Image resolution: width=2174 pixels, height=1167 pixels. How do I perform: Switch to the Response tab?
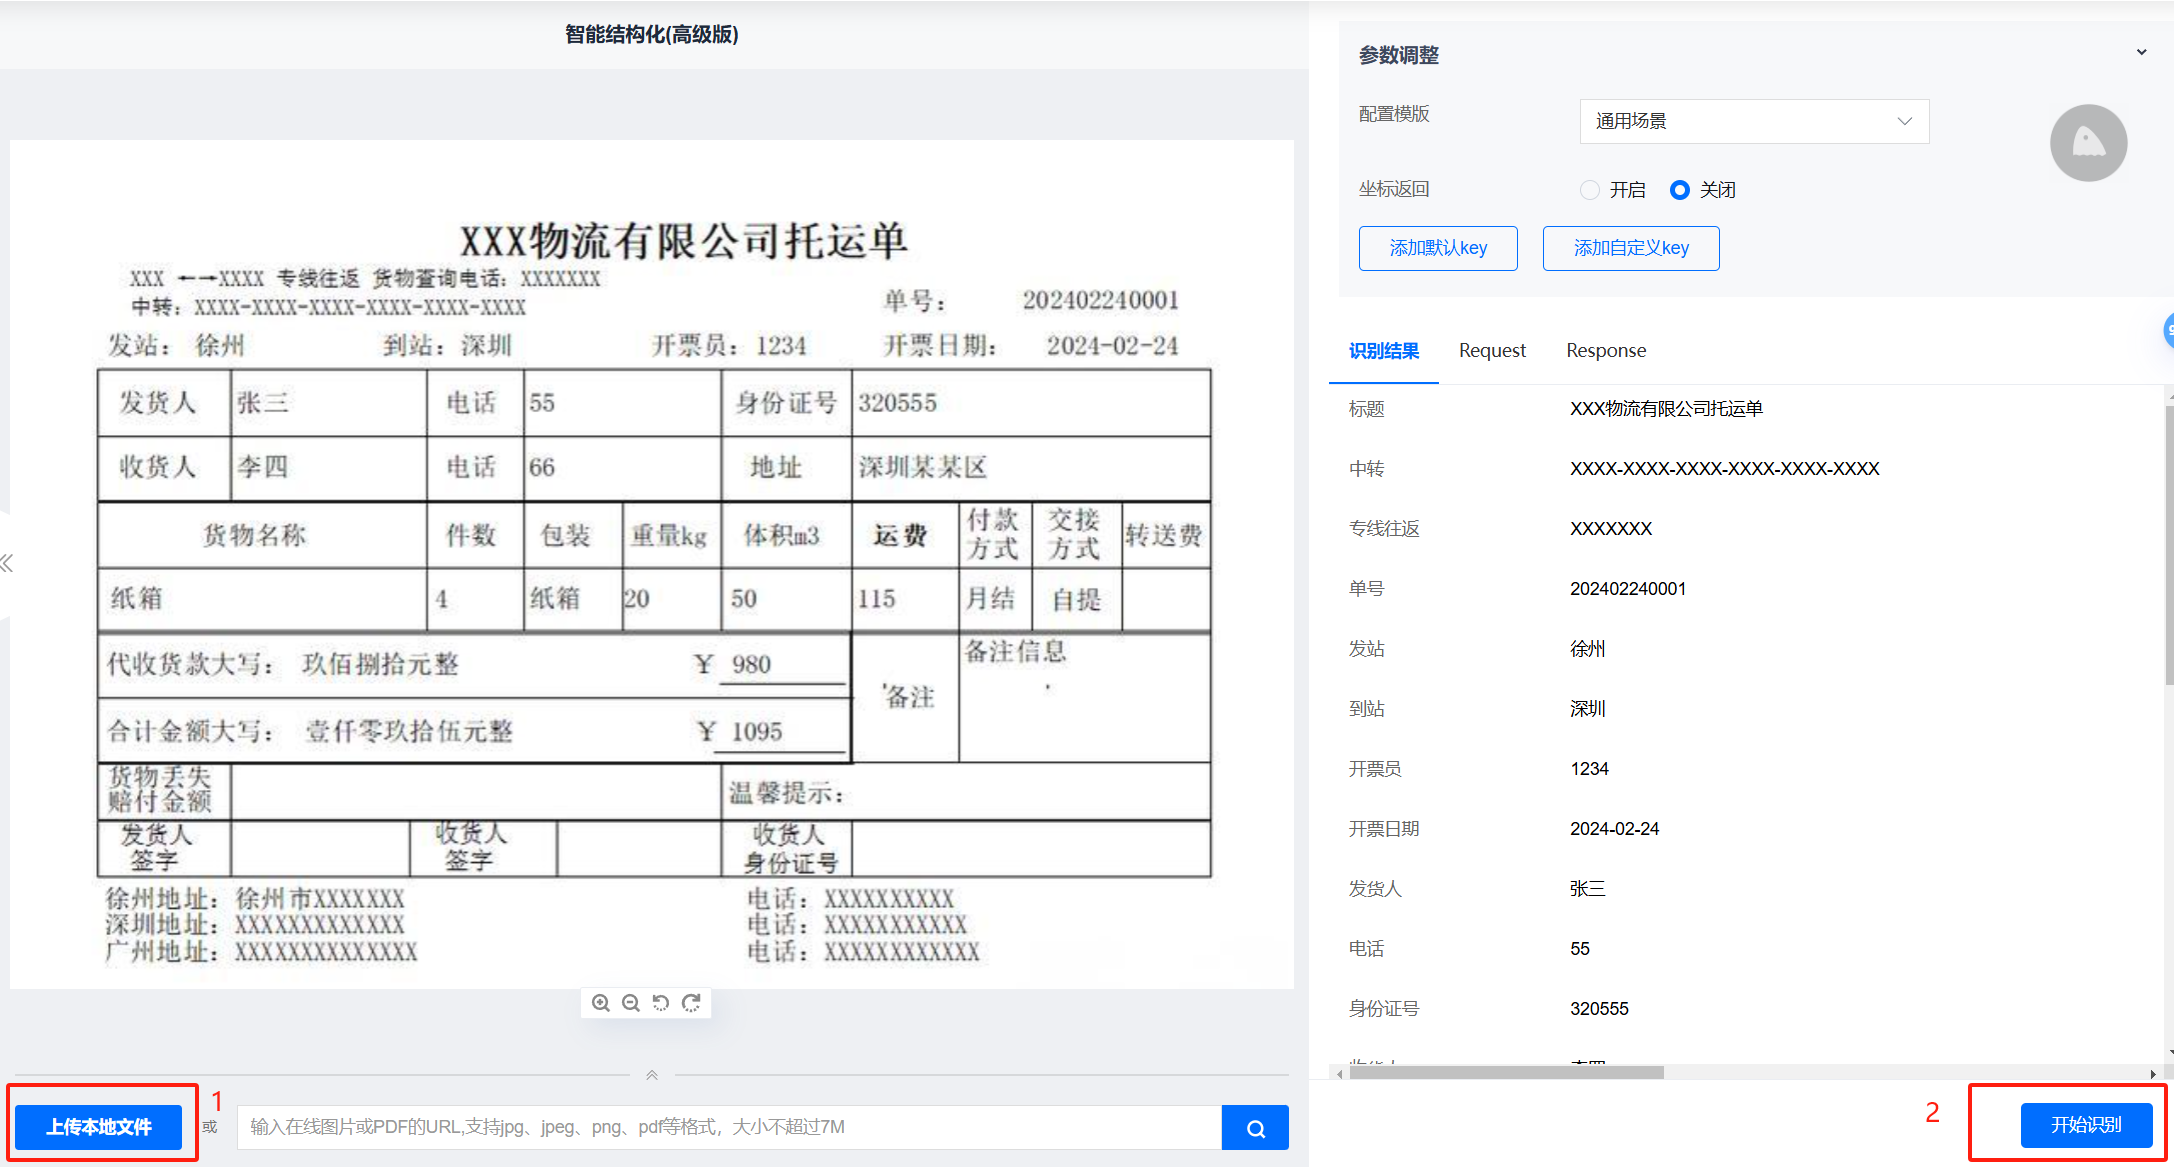click(1605, 351)
